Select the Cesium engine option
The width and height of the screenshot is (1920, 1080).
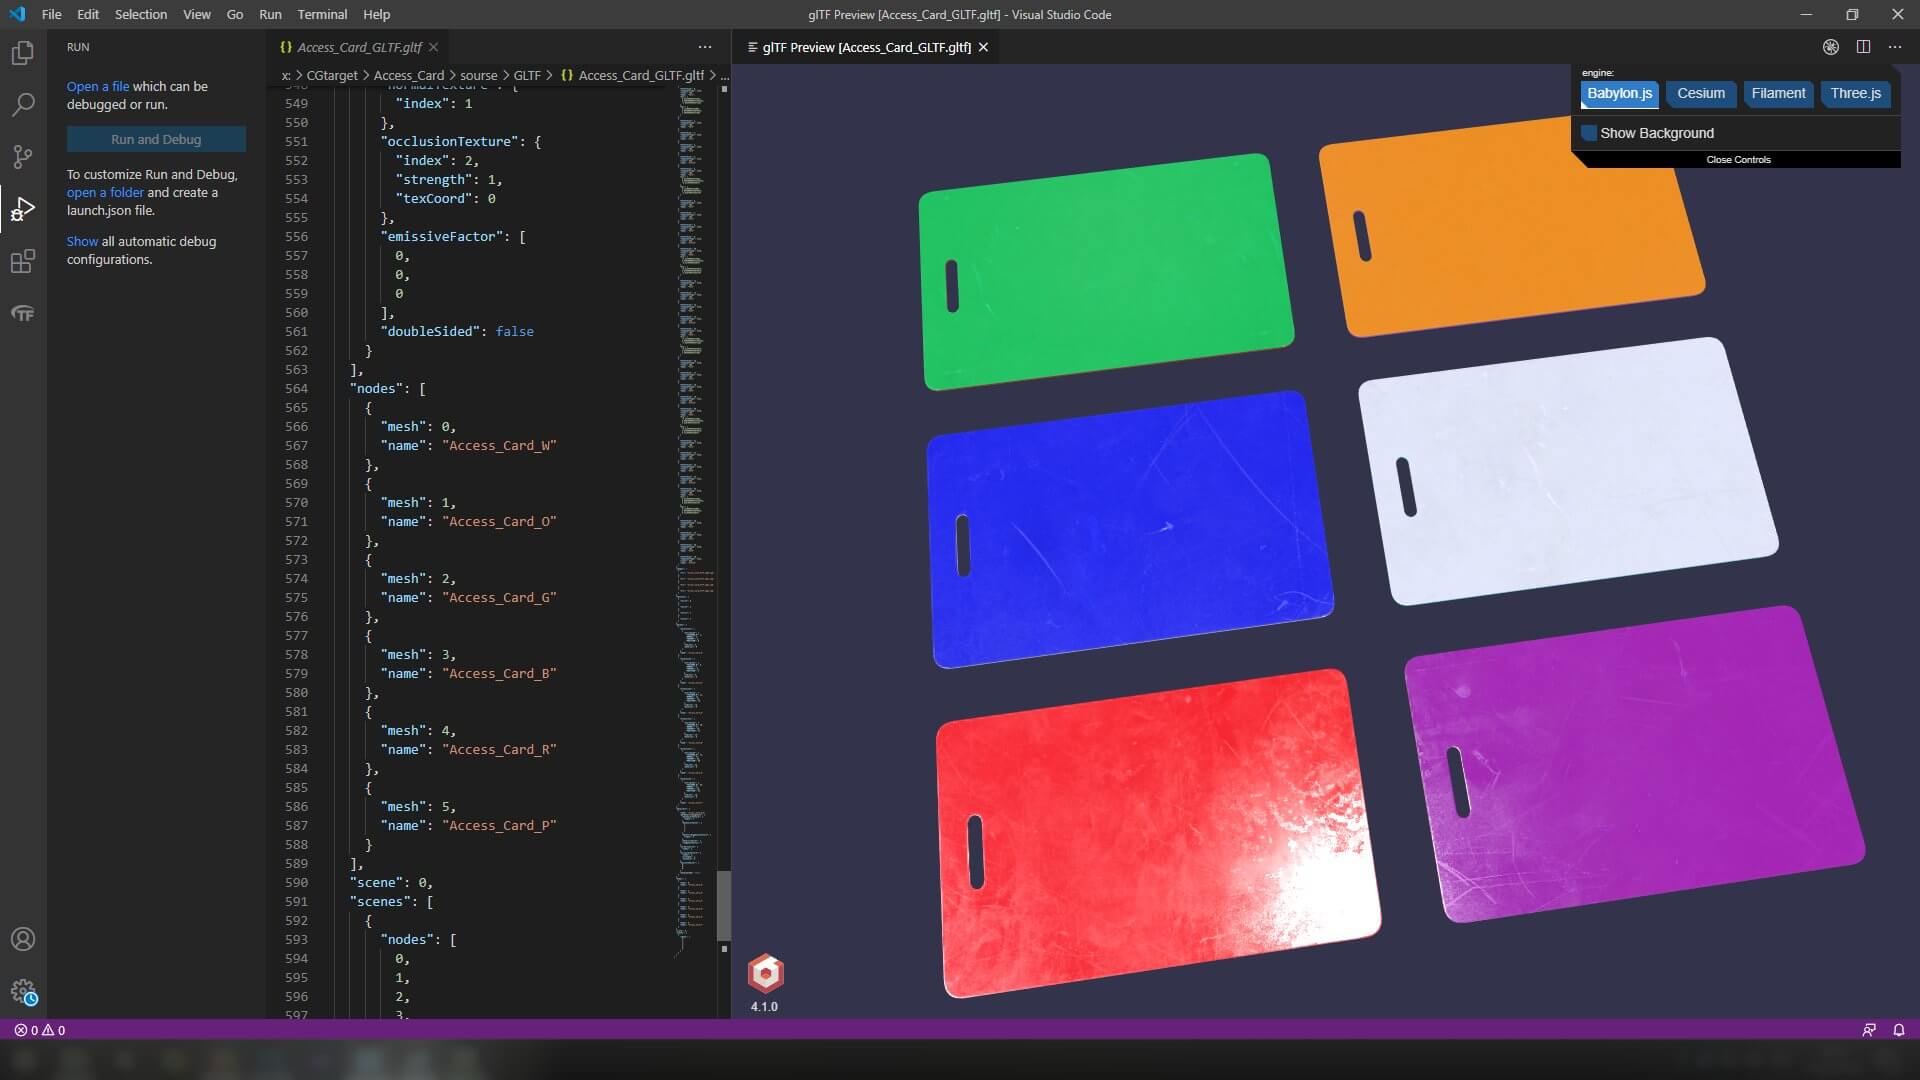[x=1700, y=93]
